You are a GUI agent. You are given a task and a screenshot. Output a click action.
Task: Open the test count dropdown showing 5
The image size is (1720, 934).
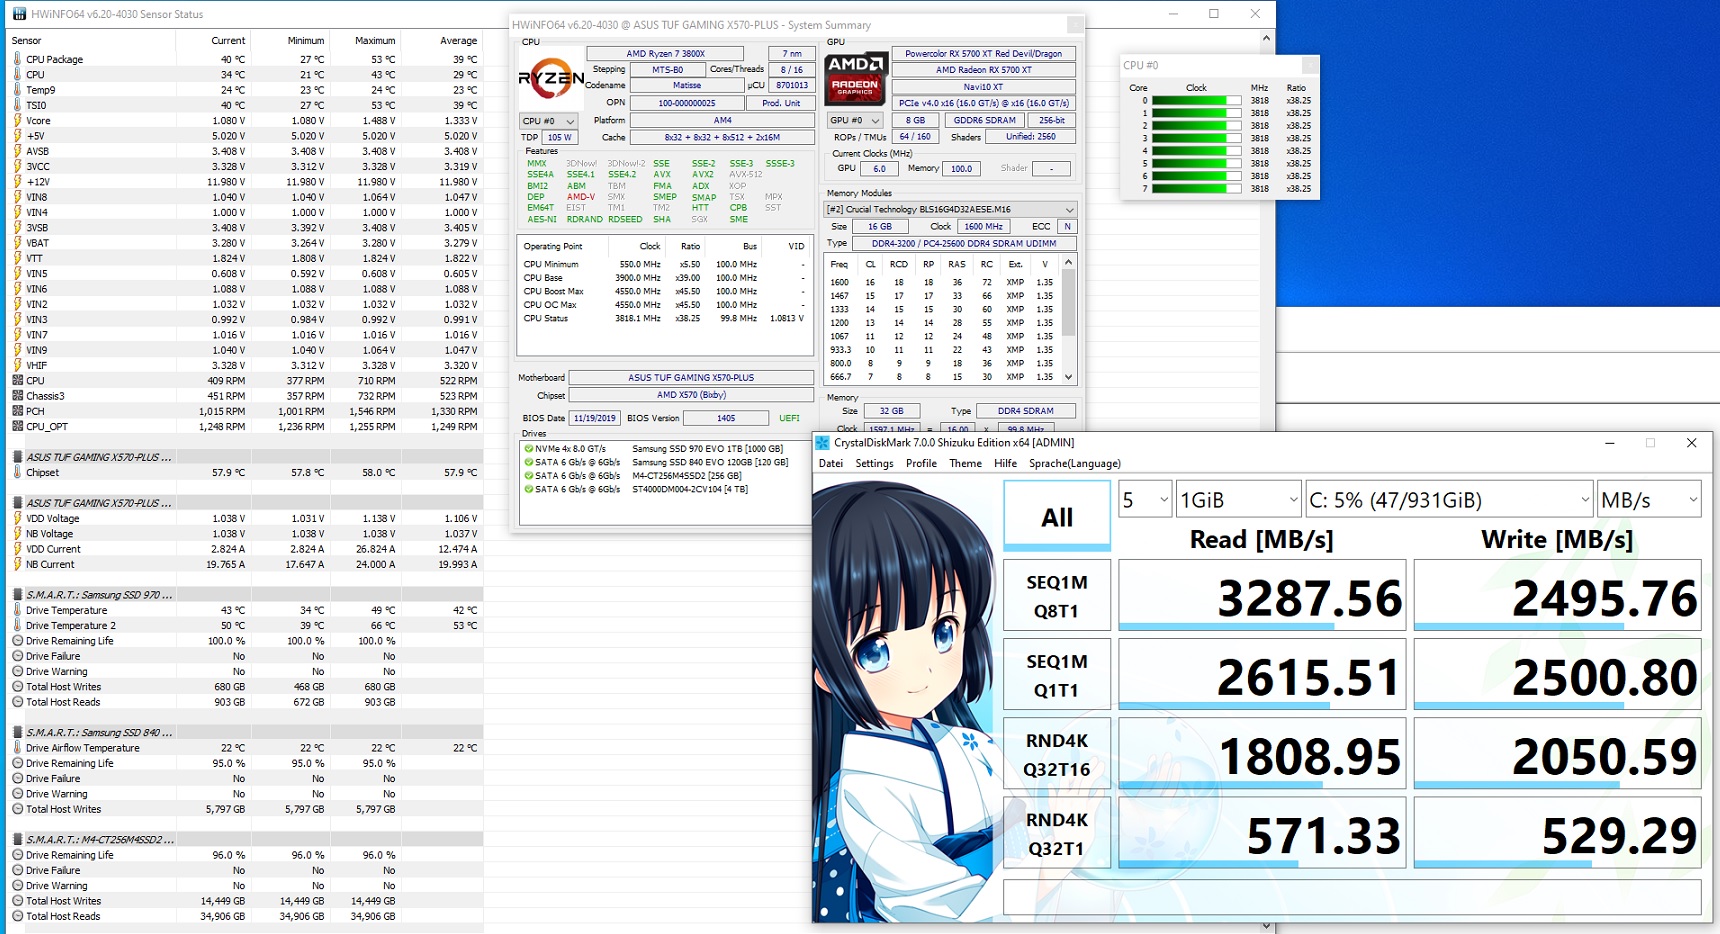(1144, 499)
